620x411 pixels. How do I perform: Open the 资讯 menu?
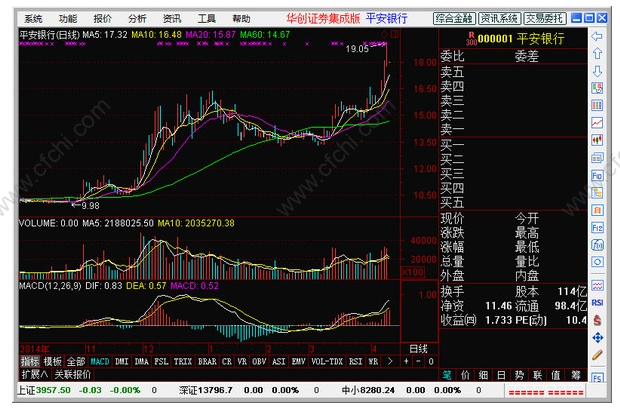[x=172, y=19]
